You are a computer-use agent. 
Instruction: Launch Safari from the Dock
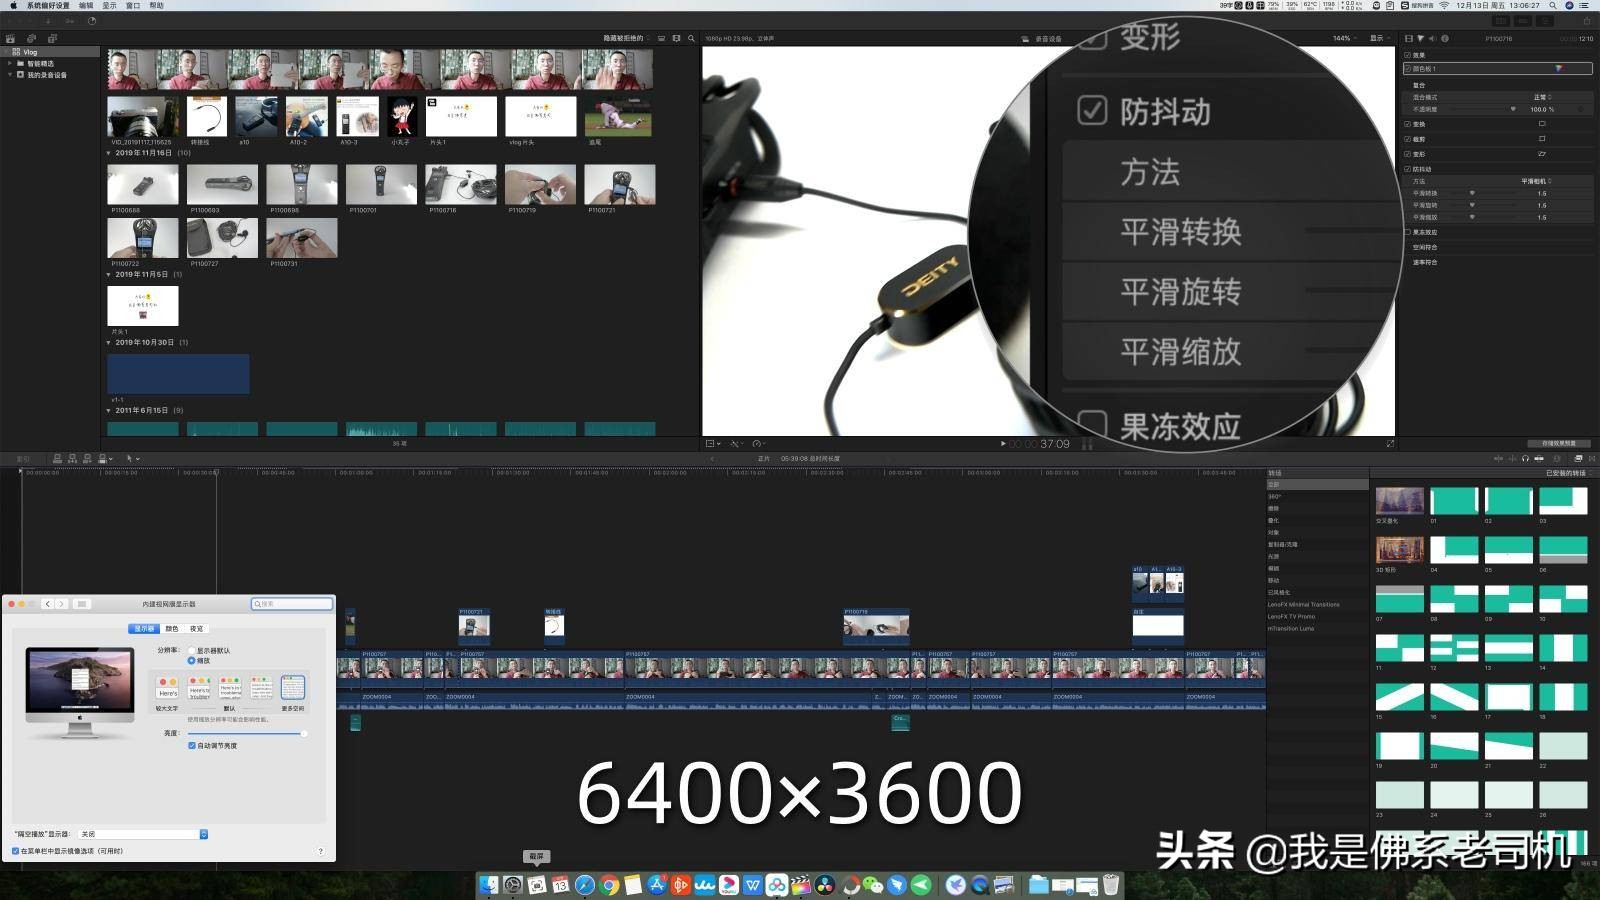pos(584,885)
